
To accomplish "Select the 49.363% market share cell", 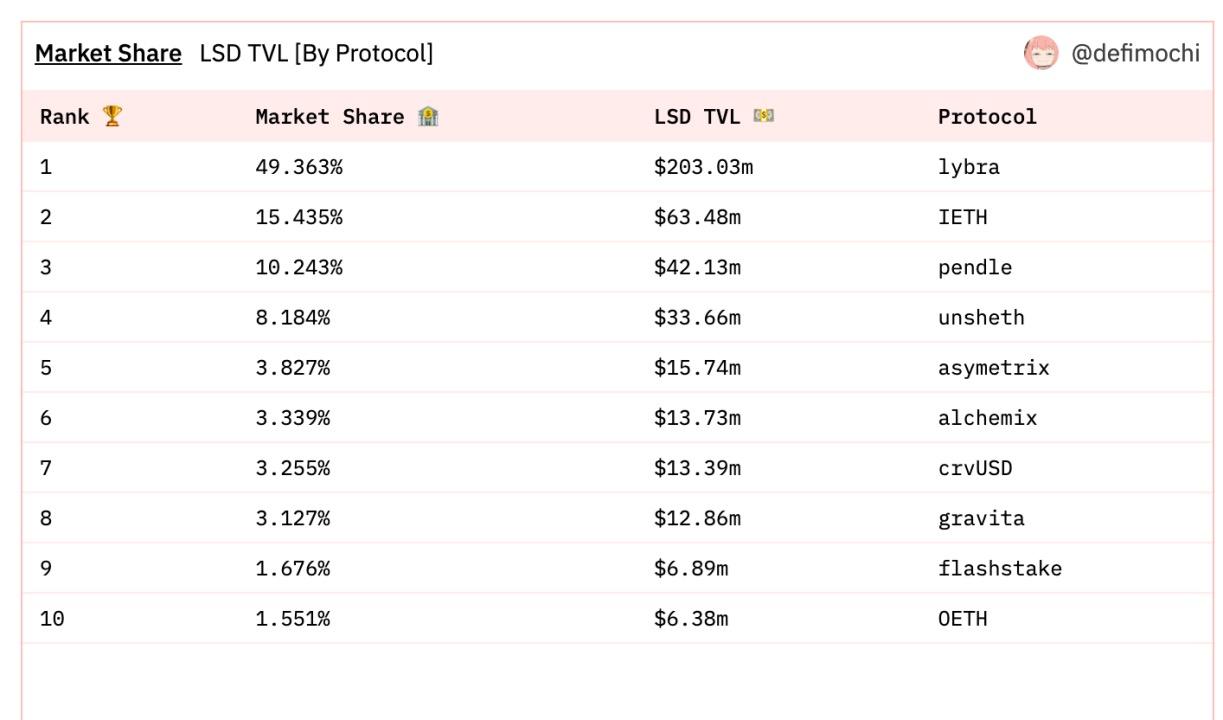I will [298, 167].
